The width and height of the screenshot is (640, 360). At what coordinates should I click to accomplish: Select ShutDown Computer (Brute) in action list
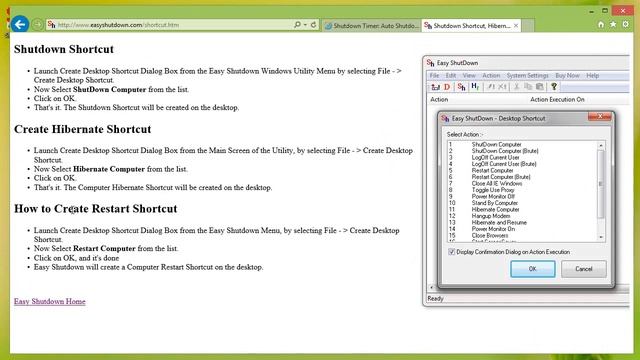click(523, 151)
